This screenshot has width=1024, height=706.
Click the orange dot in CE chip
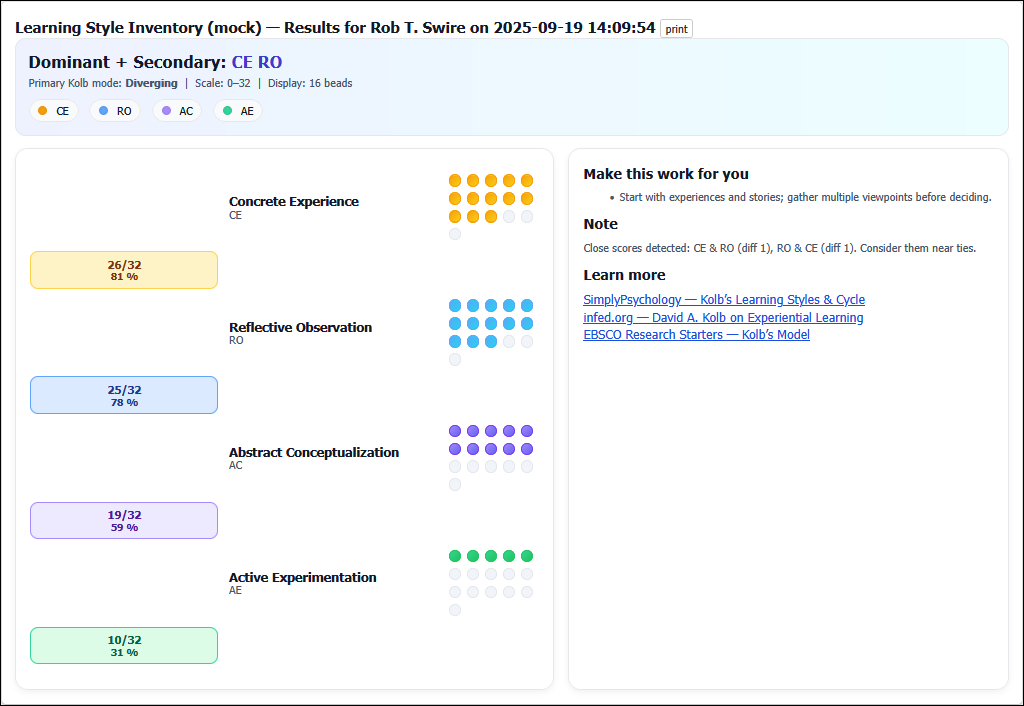(42, 111)
